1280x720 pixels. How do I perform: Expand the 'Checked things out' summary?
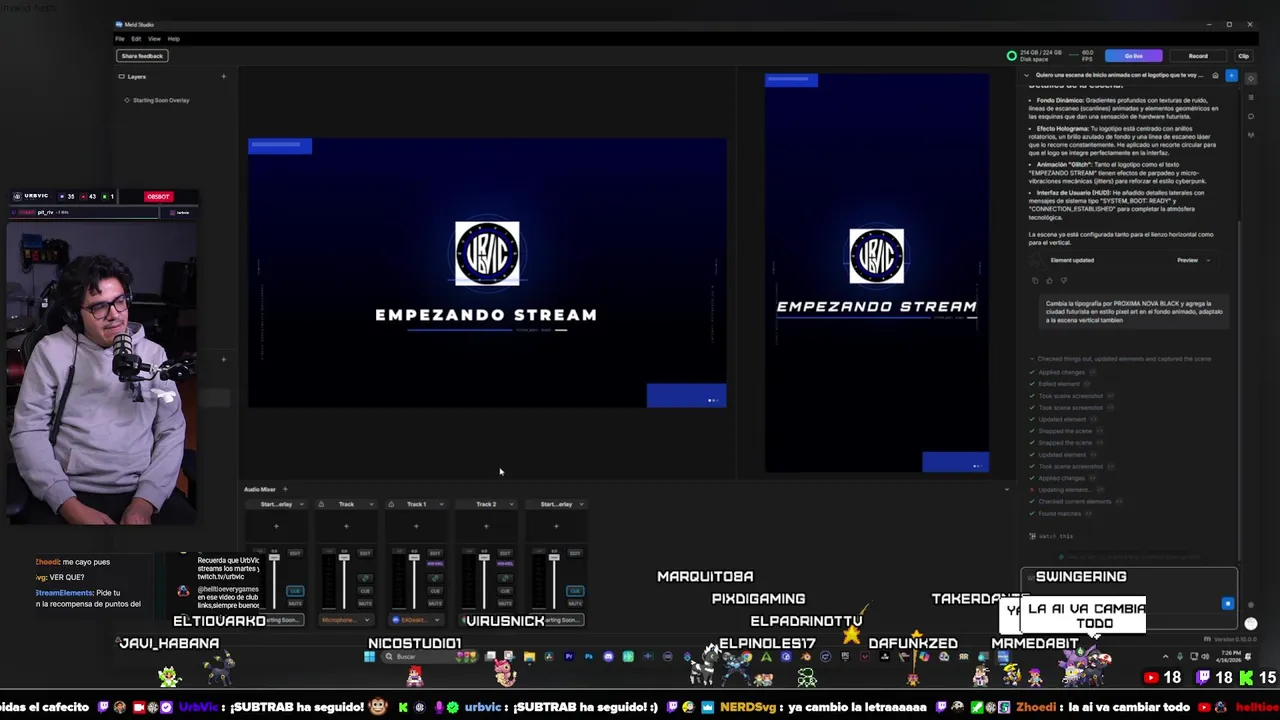pyautogui.click(x=1121, y=359)
